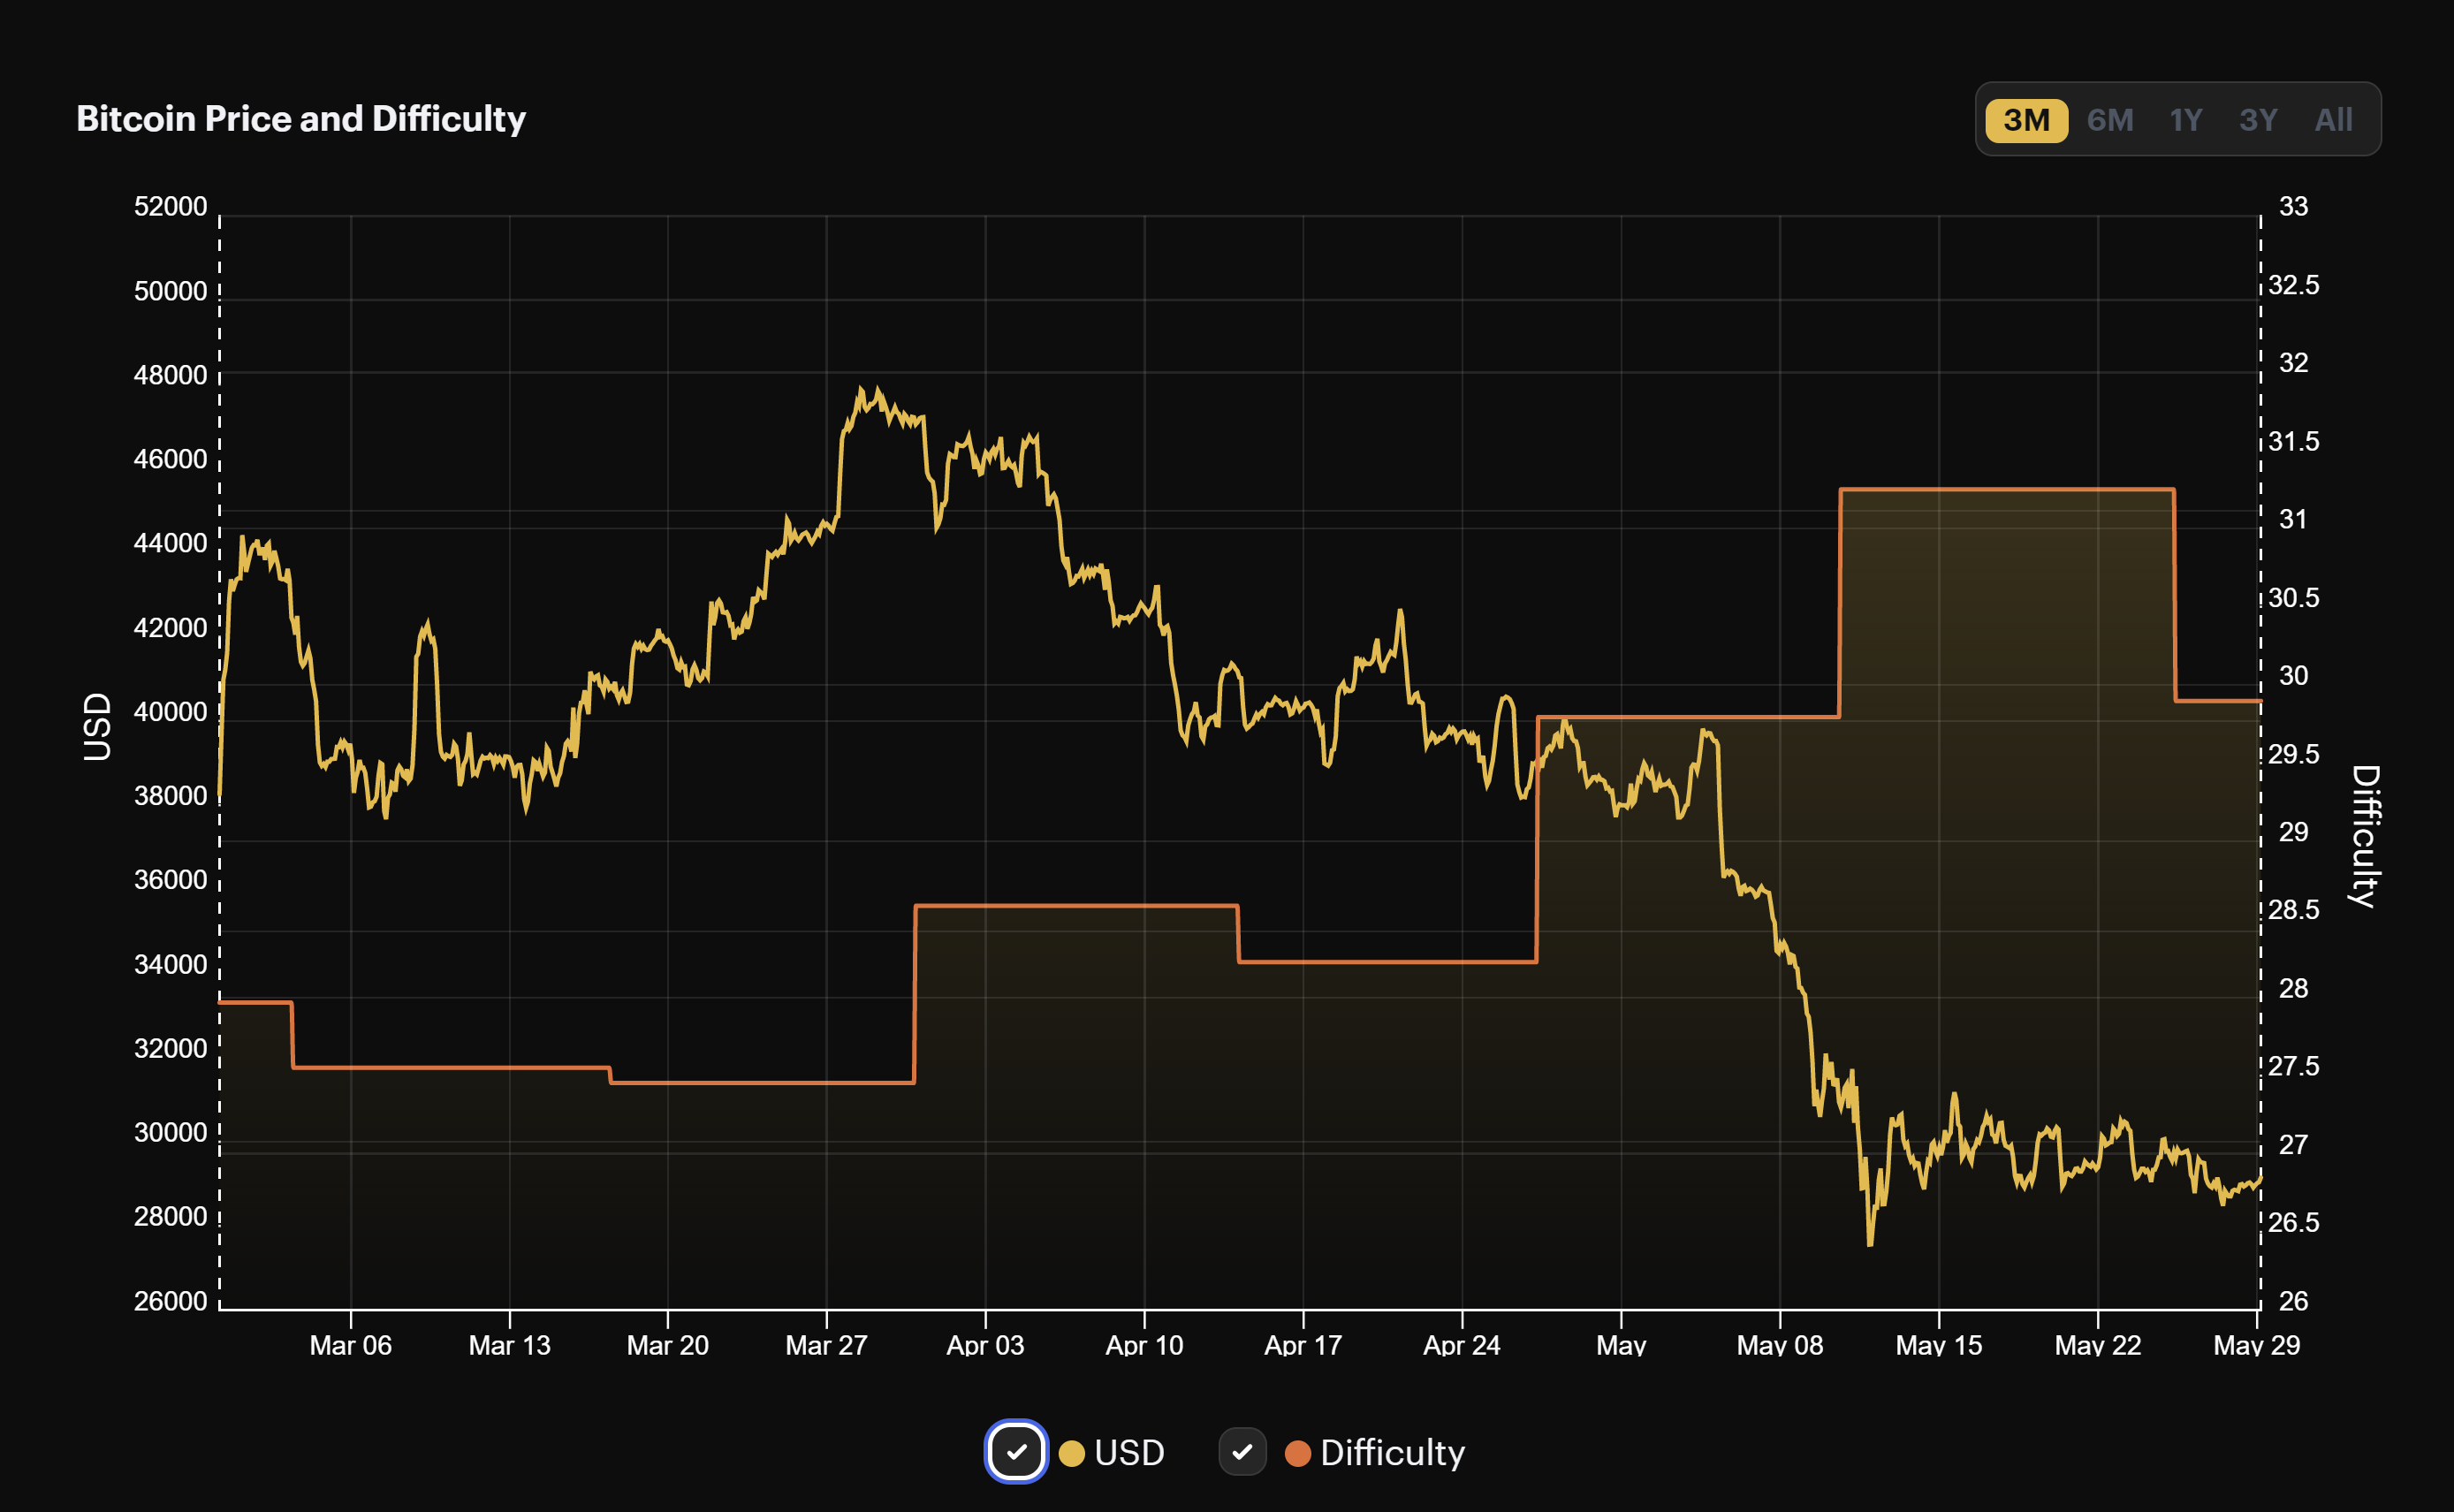Click the 32 difficulty axis value
This screenshot has height=1512, width=2454.
click(2293, 363)
